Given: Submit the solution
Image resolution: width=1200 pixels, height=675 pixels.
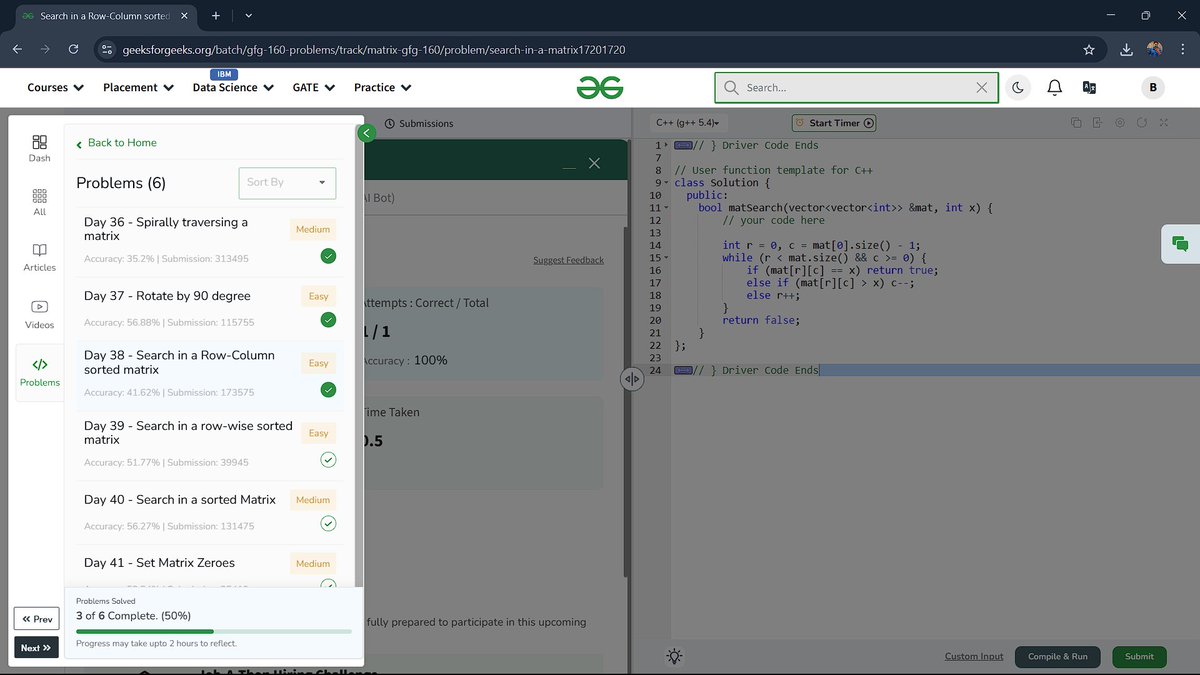Looking at the screenshot, I should pos(1139,656).
